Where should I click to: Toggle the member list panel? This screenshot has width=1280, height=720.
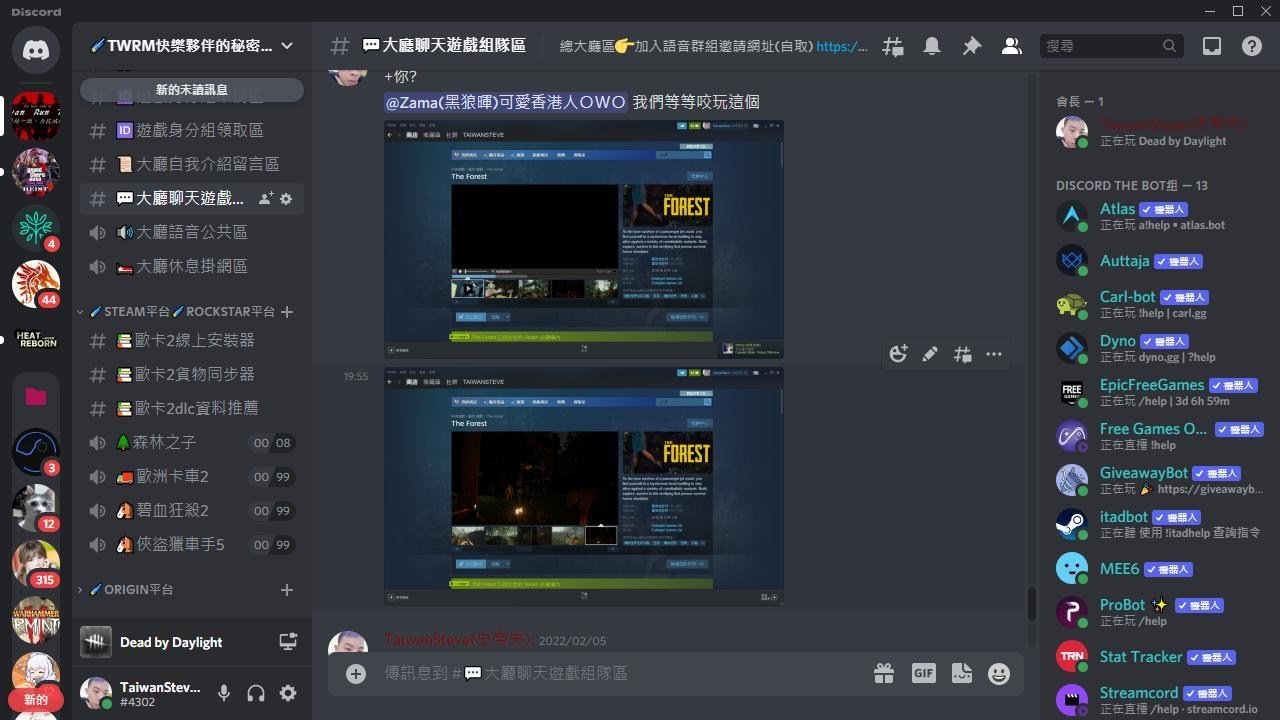tap(1011, 46)
